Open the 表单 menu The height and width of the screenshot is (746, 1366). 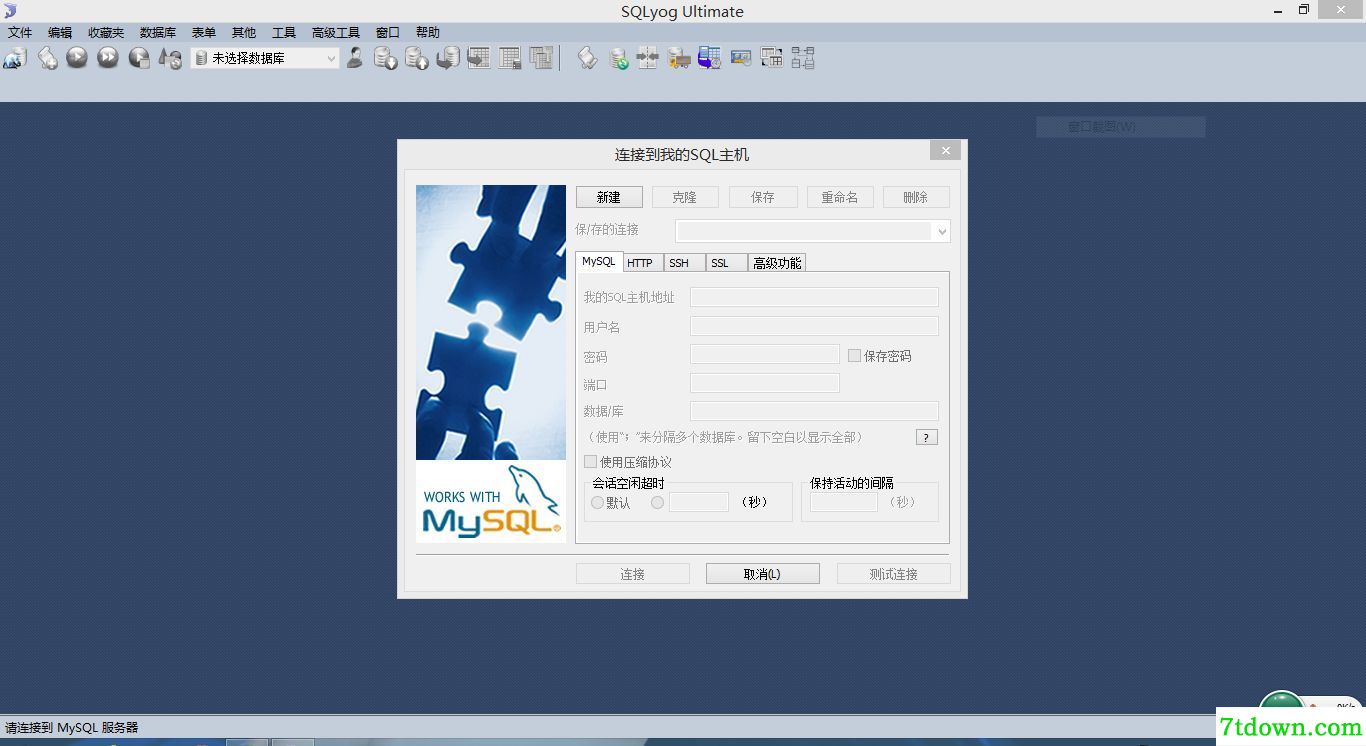click(204, 33)
